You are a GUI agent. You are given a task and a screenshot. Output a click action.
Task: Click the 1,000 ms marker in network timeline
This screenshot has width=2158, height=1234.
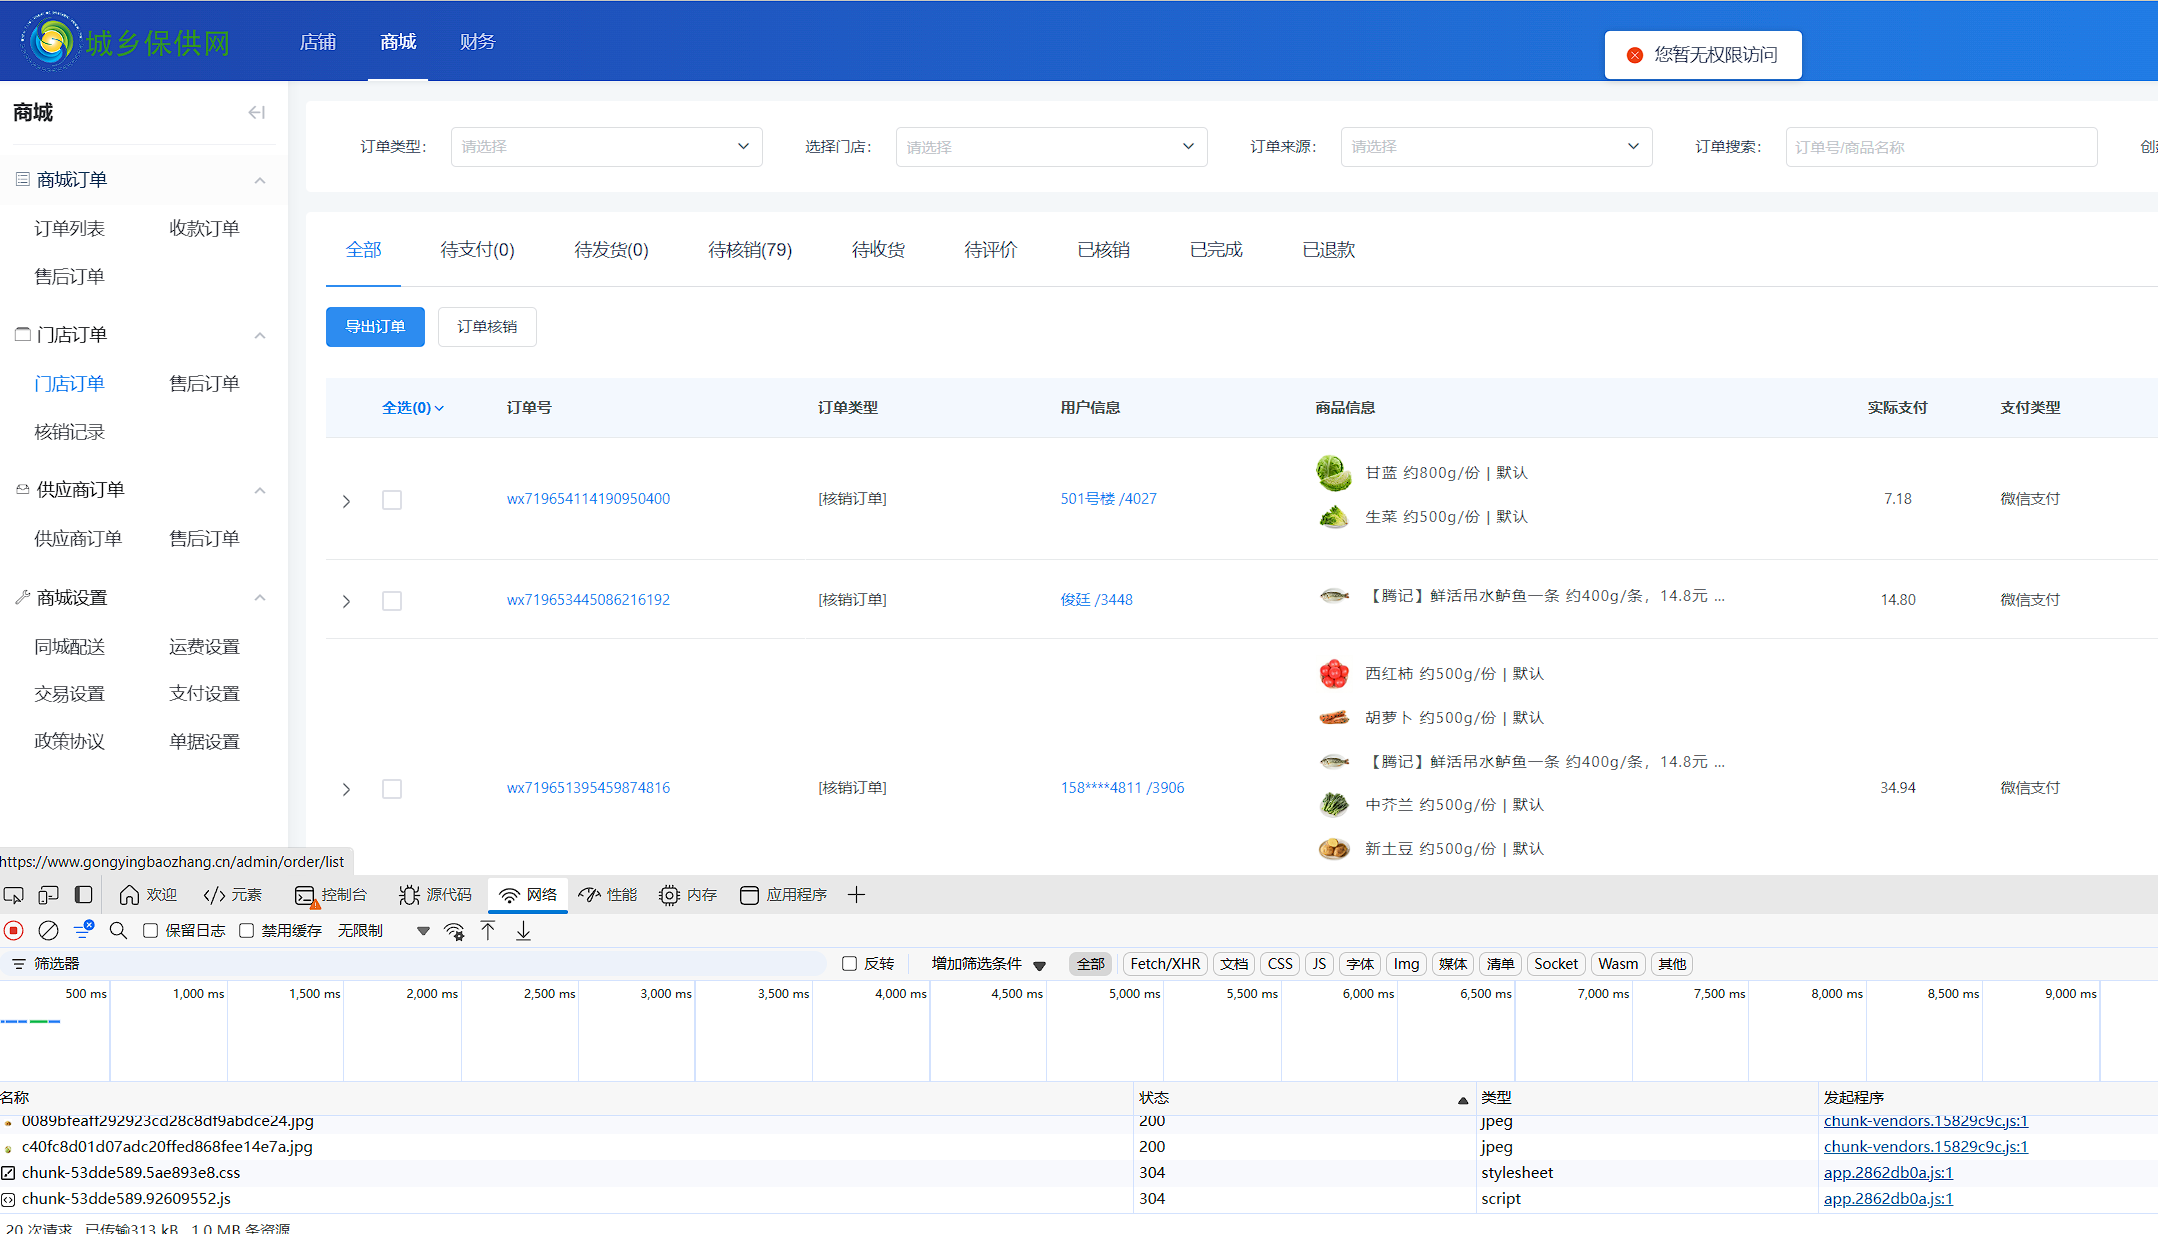click(x=198, y=993)
